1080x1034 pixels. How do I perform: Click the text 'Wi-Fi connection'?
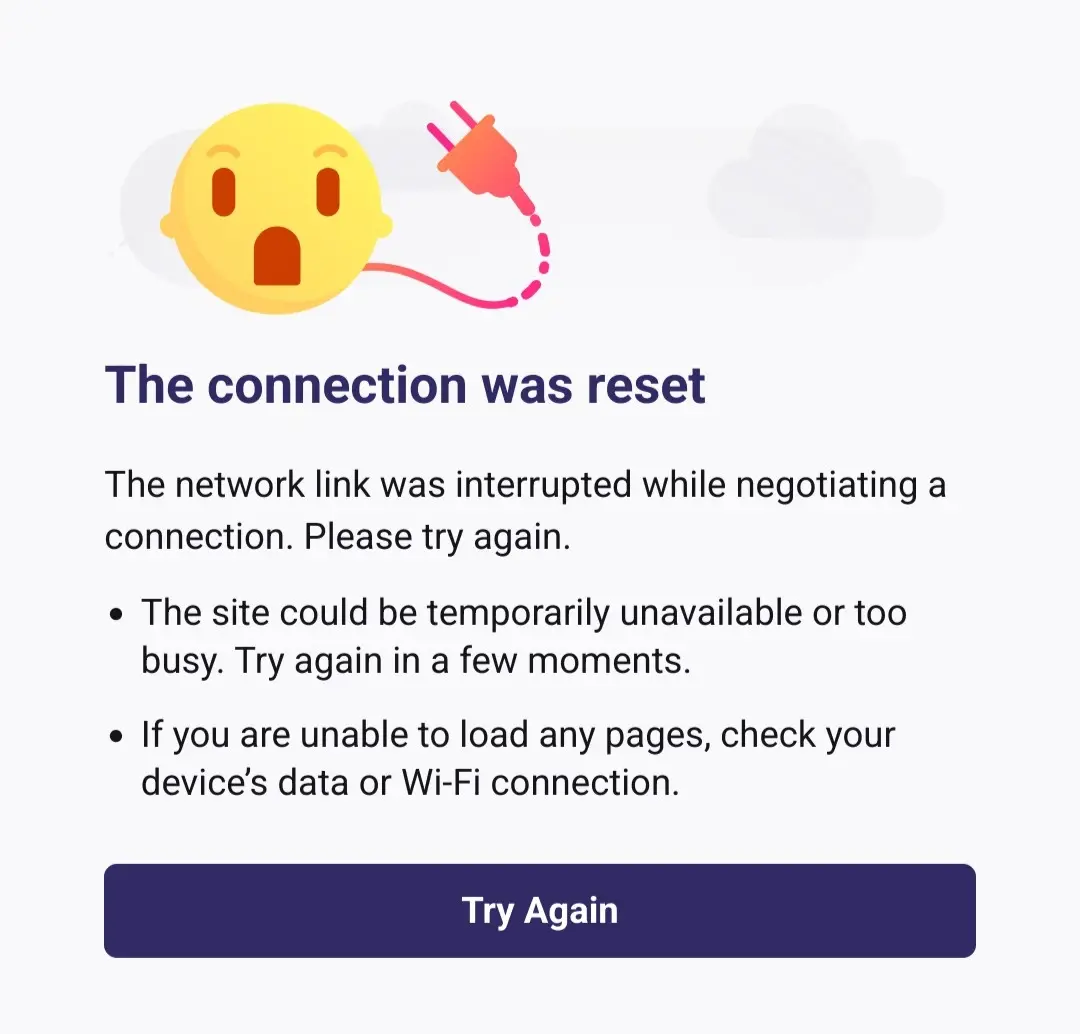[x=541, y=783]
